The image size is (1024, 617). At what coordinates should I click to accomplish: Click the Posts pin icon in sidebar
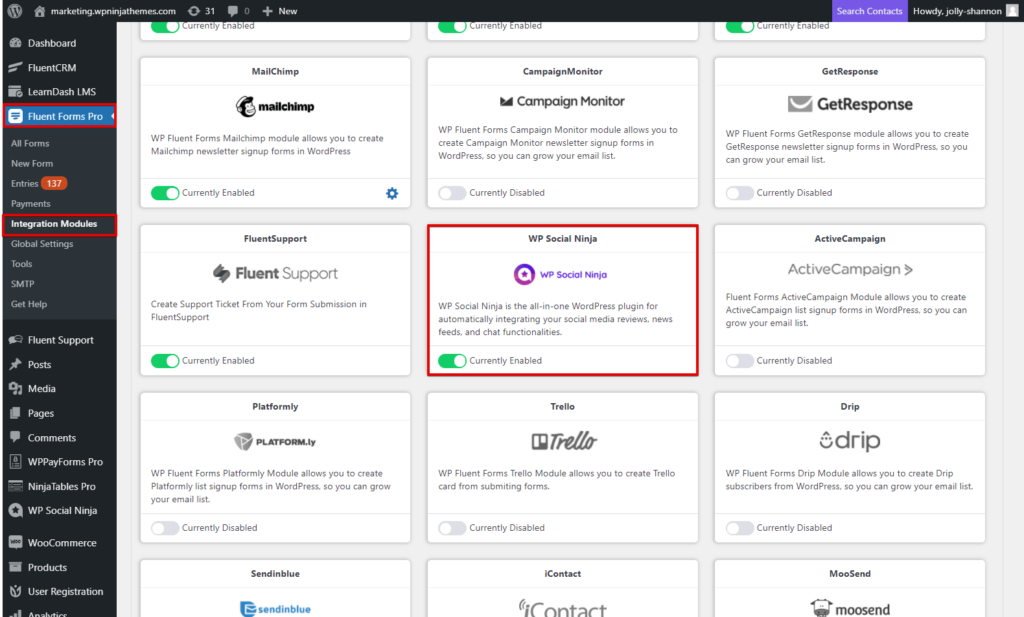click(x=16, y=364)
